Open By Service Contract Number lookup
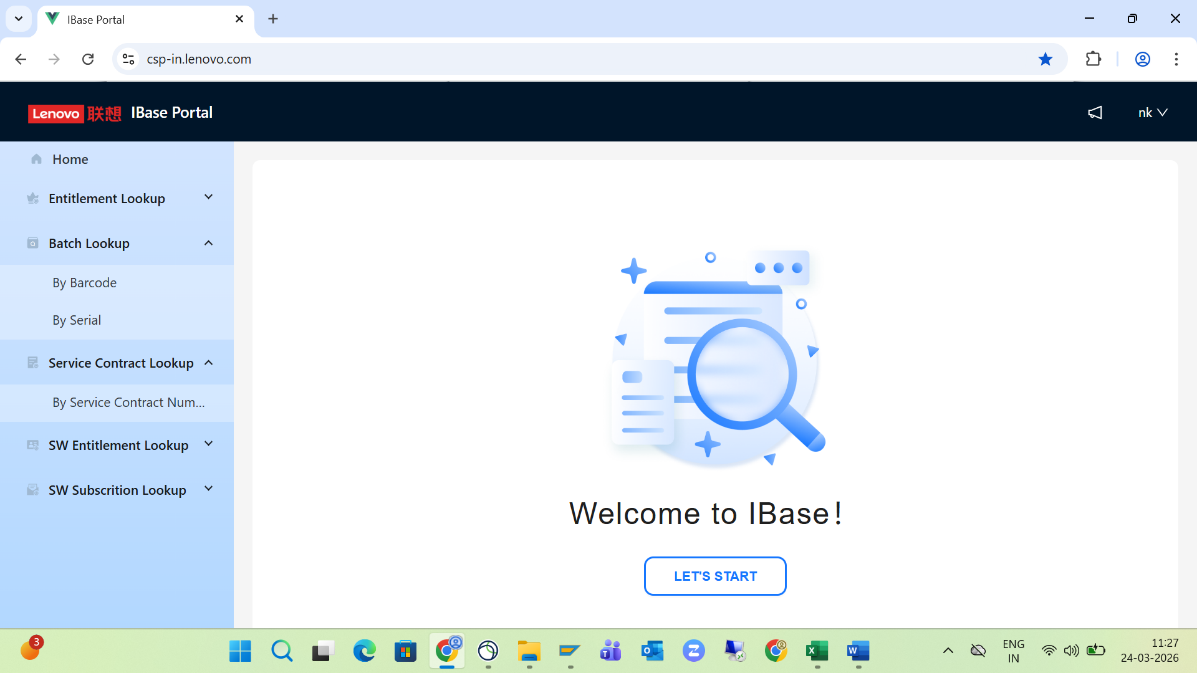The height and width of the screenshot is (673, 1197). pos(128,403)
